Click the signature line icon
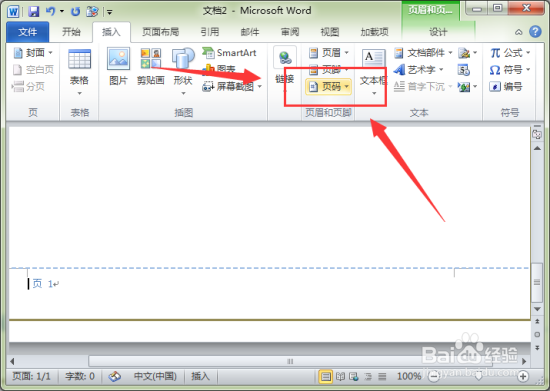The width and height of the screenshot is (550, 391). click(x=464, y=53)
